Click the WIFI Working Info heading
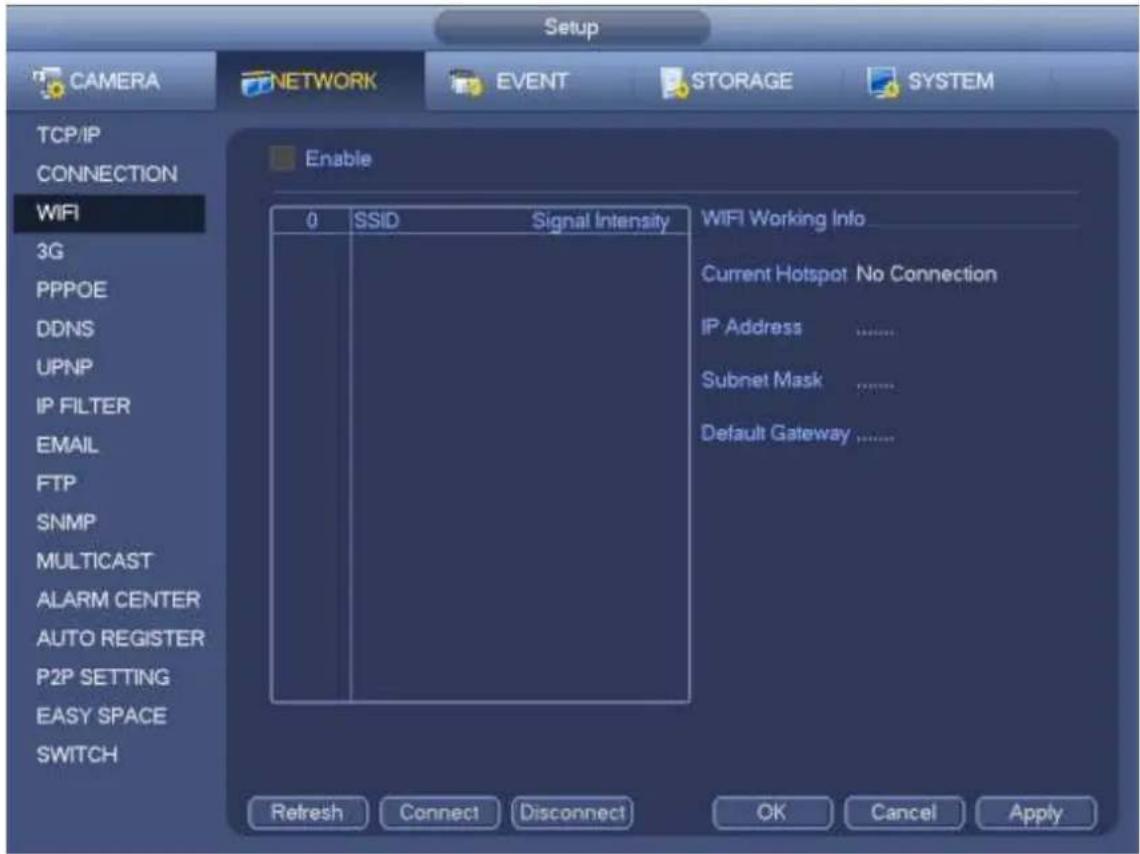The height and width of the screenshot is (854, 1140). 783,218
